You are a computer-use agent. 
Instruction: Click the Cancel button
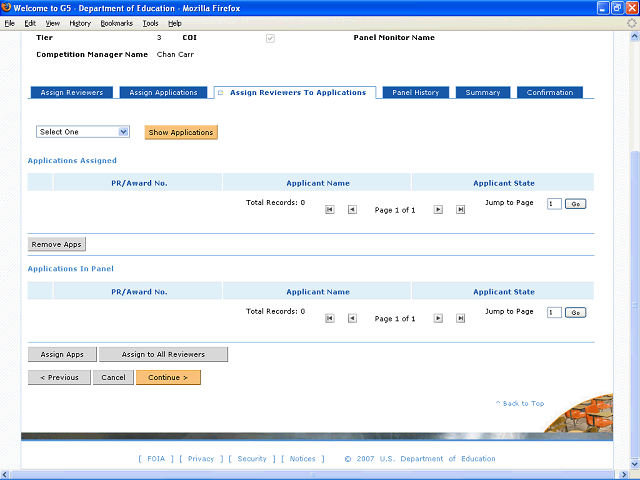coord(113,377)
